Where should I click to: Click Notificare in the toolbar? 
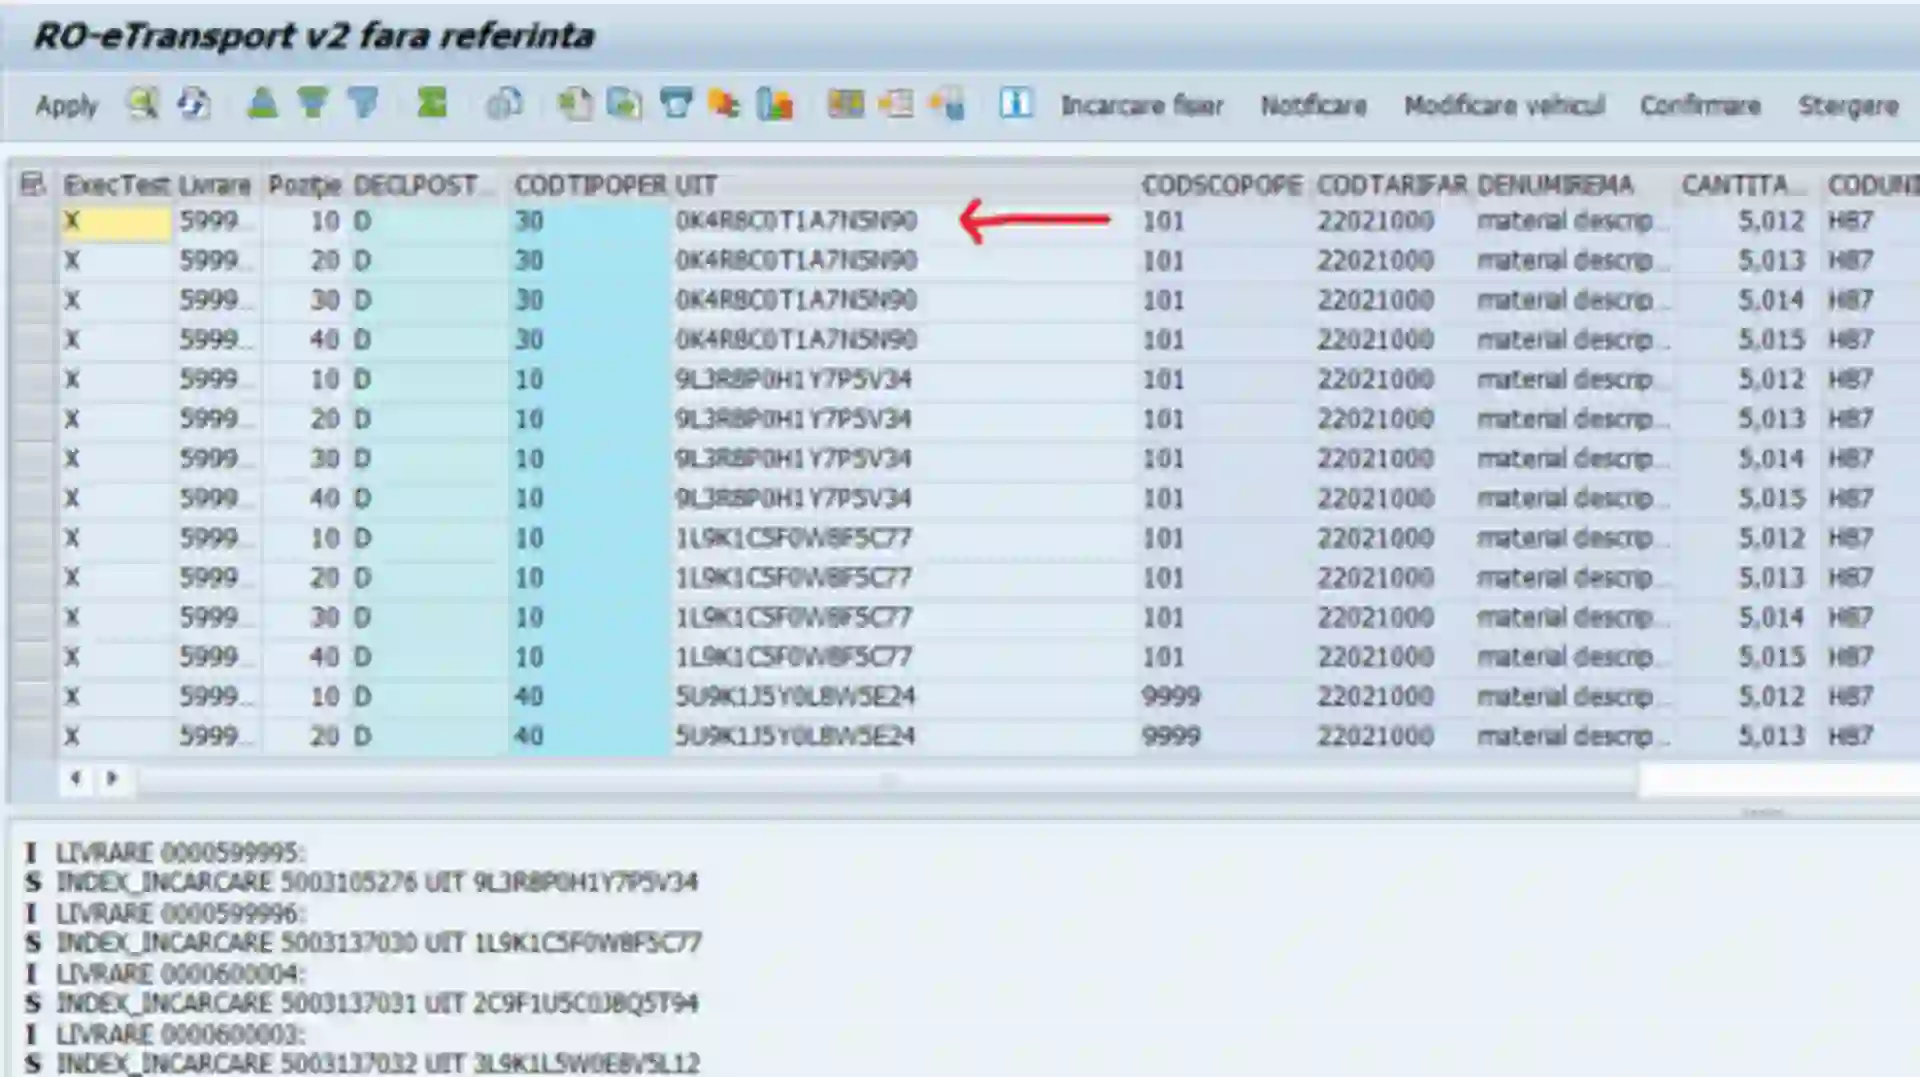(x=1313, y=106)
